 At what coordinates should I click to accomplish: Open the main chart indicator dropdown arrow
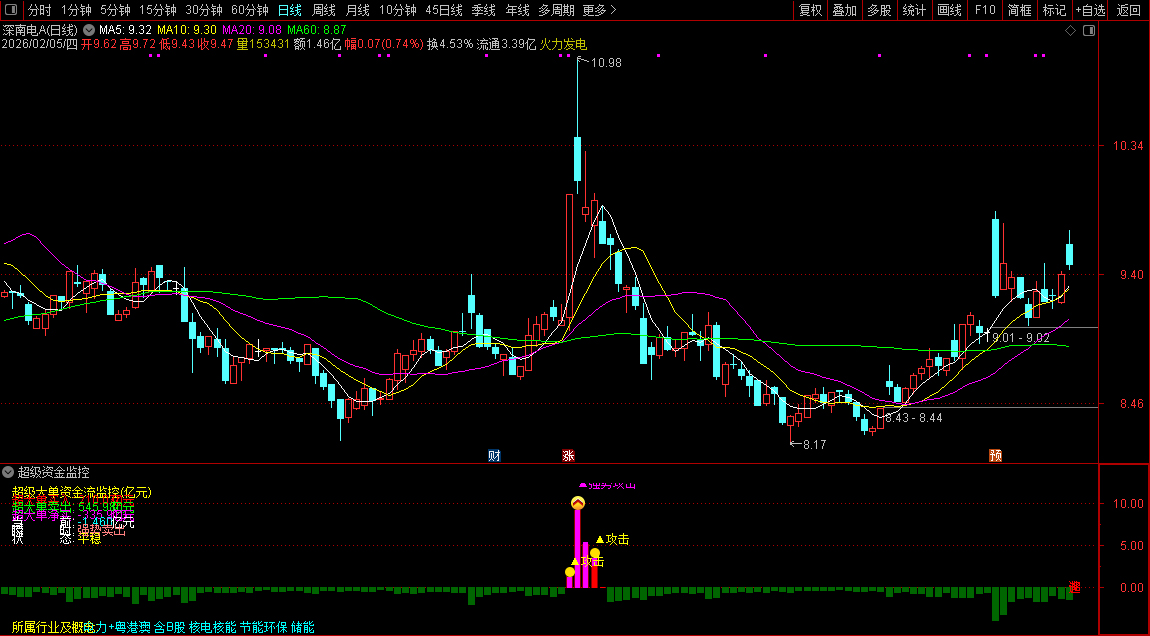point(88,30)
